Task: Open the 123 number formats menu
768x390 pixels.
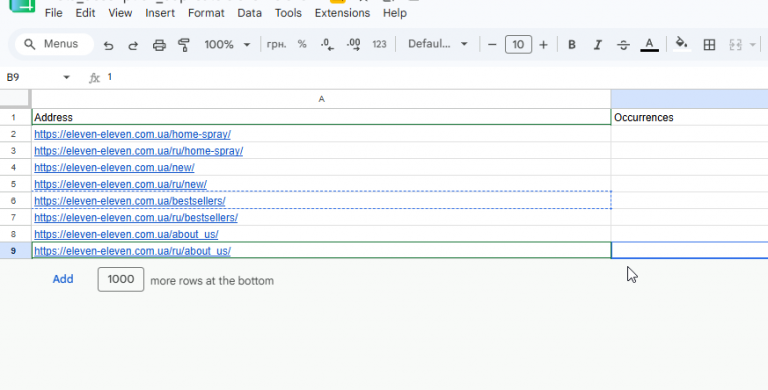Action: 379,45
